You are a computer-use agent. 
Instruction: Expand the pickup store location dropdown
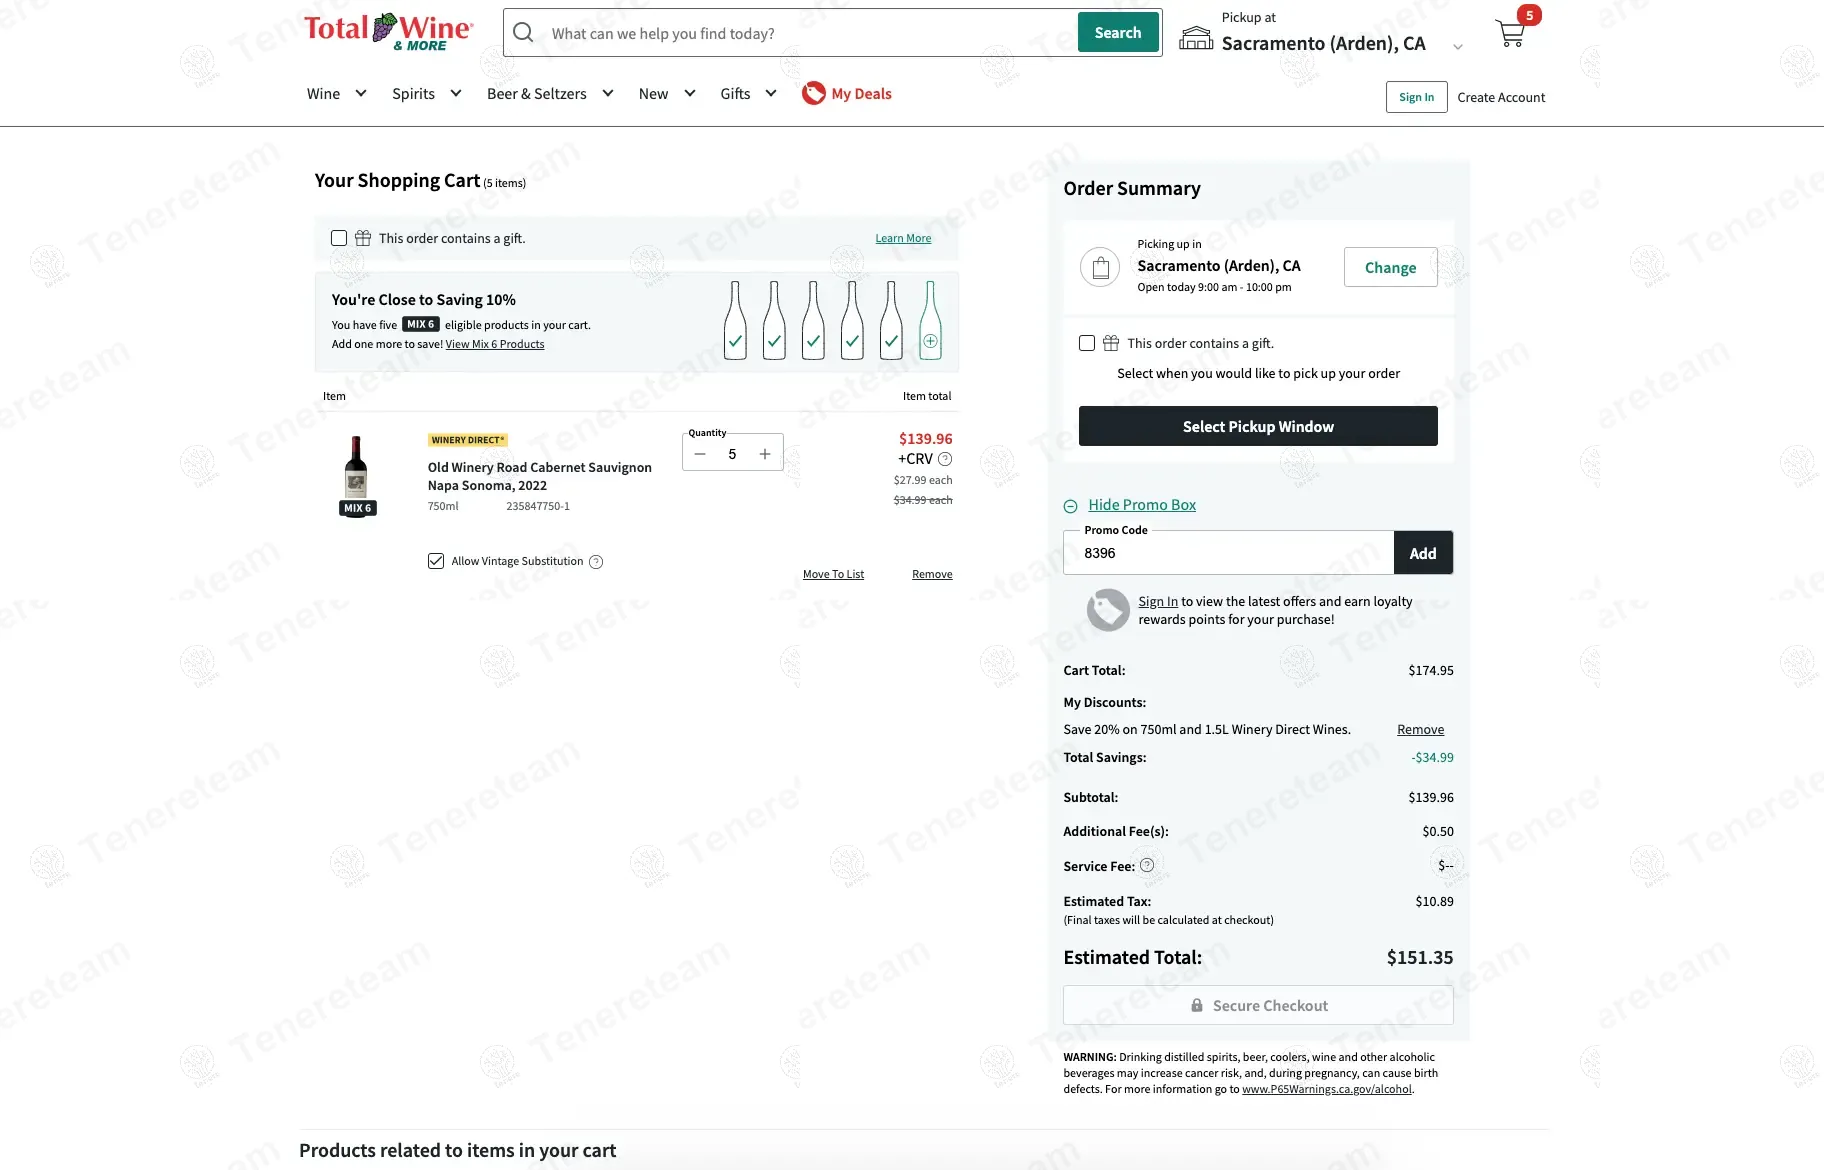1457,46
